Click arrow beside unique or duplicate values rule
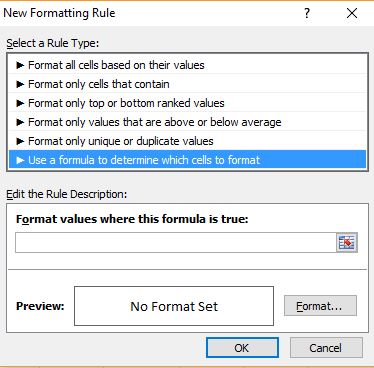Viewport: 374px width, 368px height. pyautogui.click(x=20, y=141)
